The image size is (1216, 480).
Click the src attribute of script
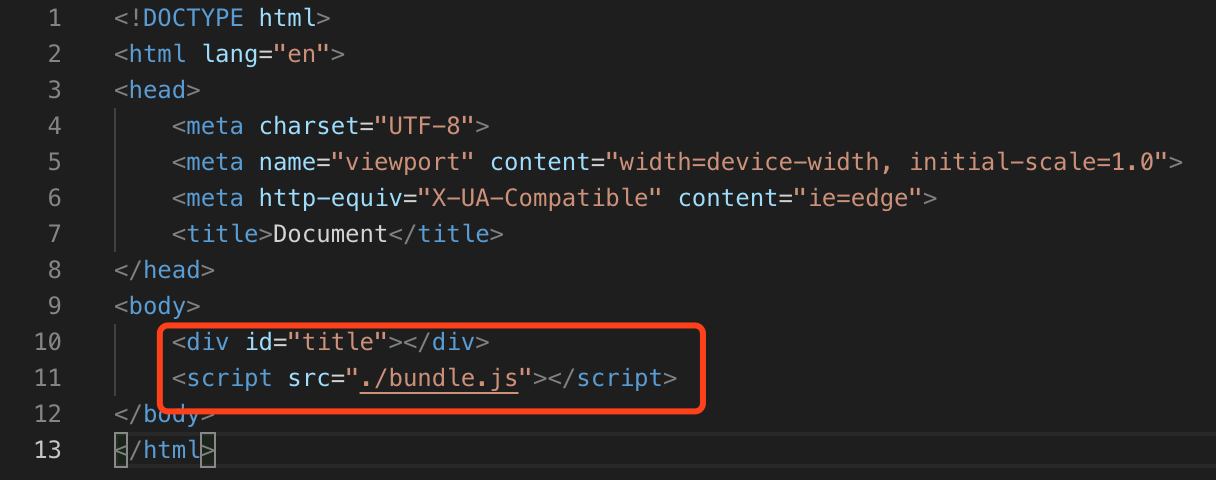[x=309, y=378]
